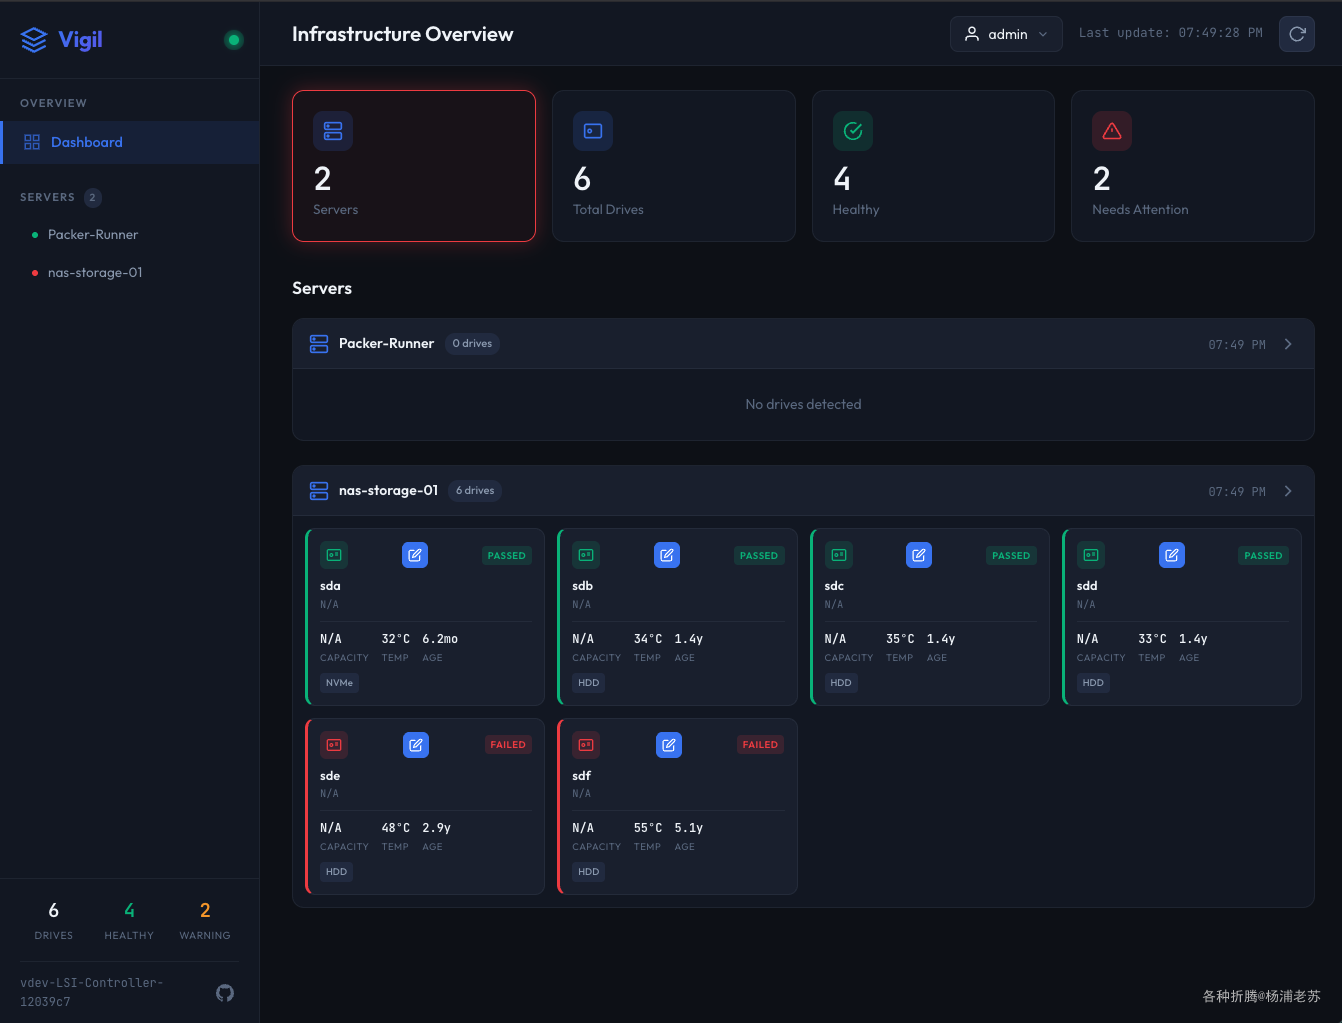1342x1023 pixels.
Task: Expand the nas-storage-01 server chevron
Action: [x=1288, y=491]
